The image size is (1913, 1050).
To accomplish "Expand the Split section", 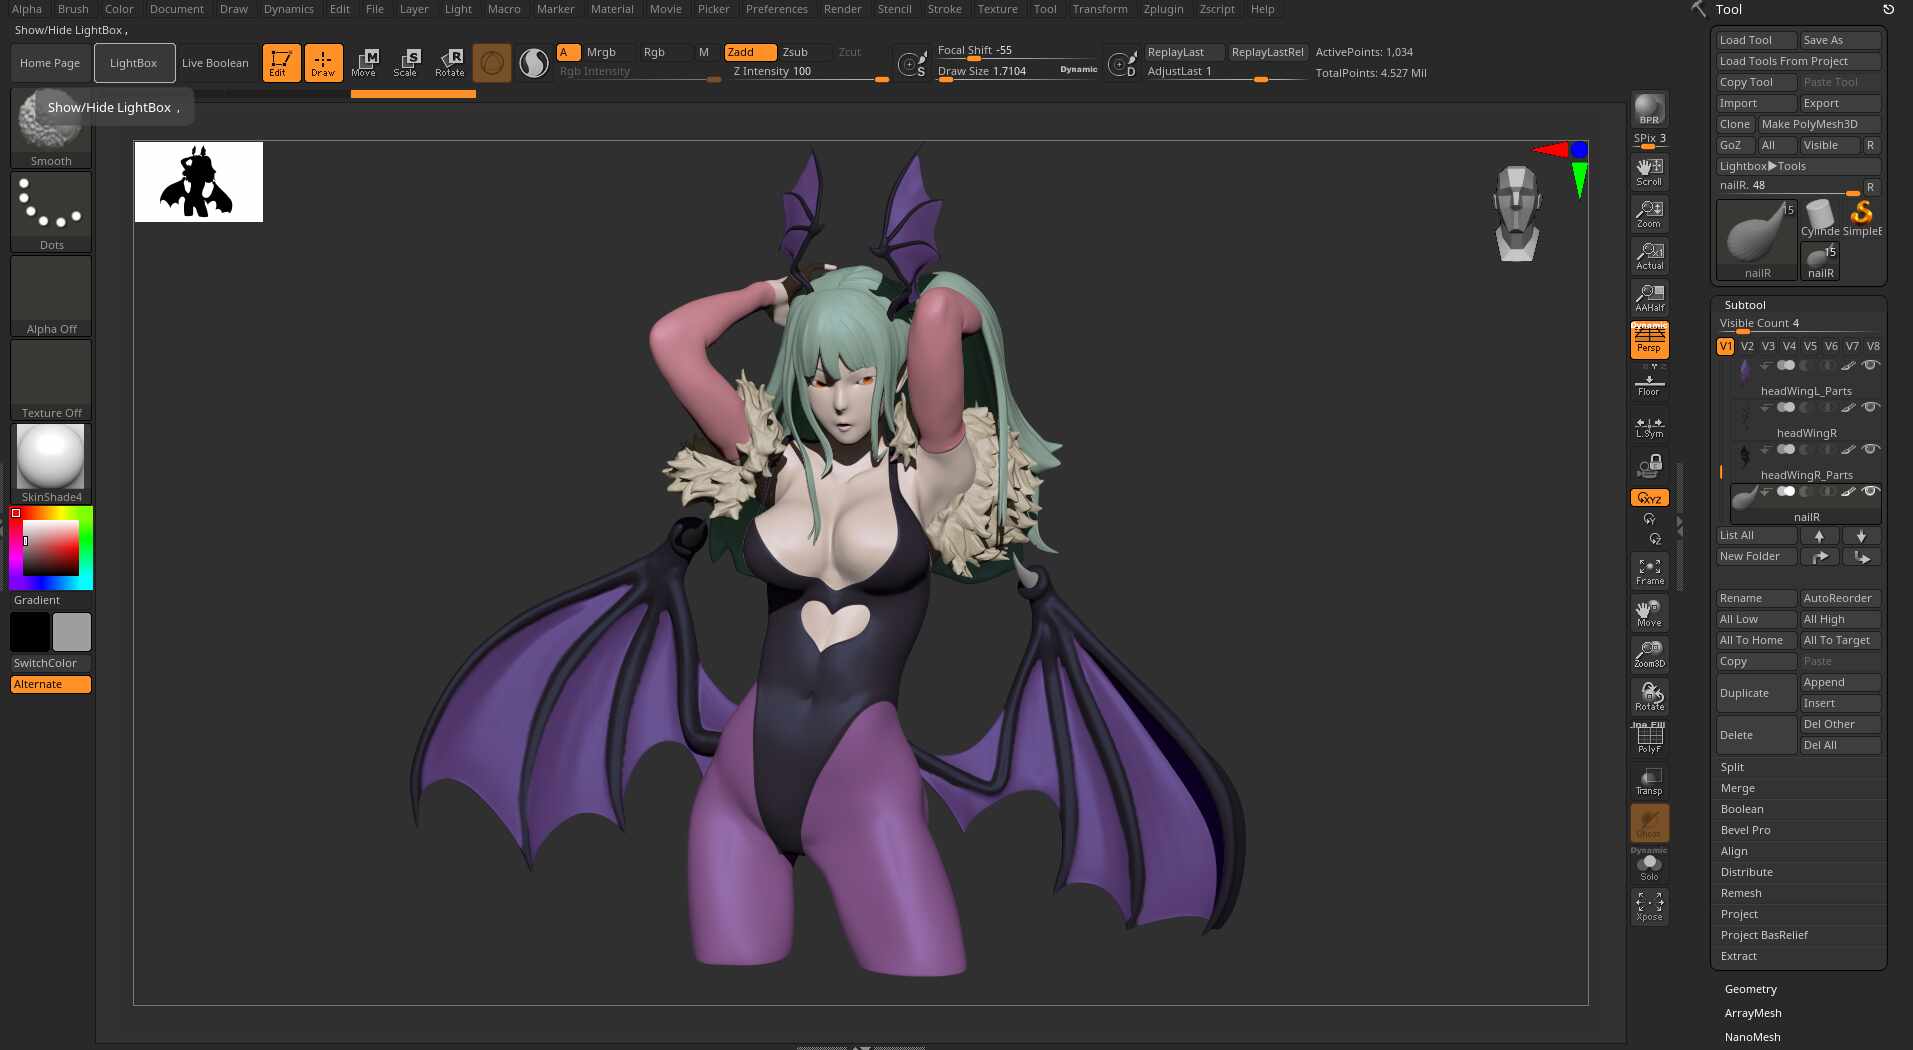I will coord(1732,767).
